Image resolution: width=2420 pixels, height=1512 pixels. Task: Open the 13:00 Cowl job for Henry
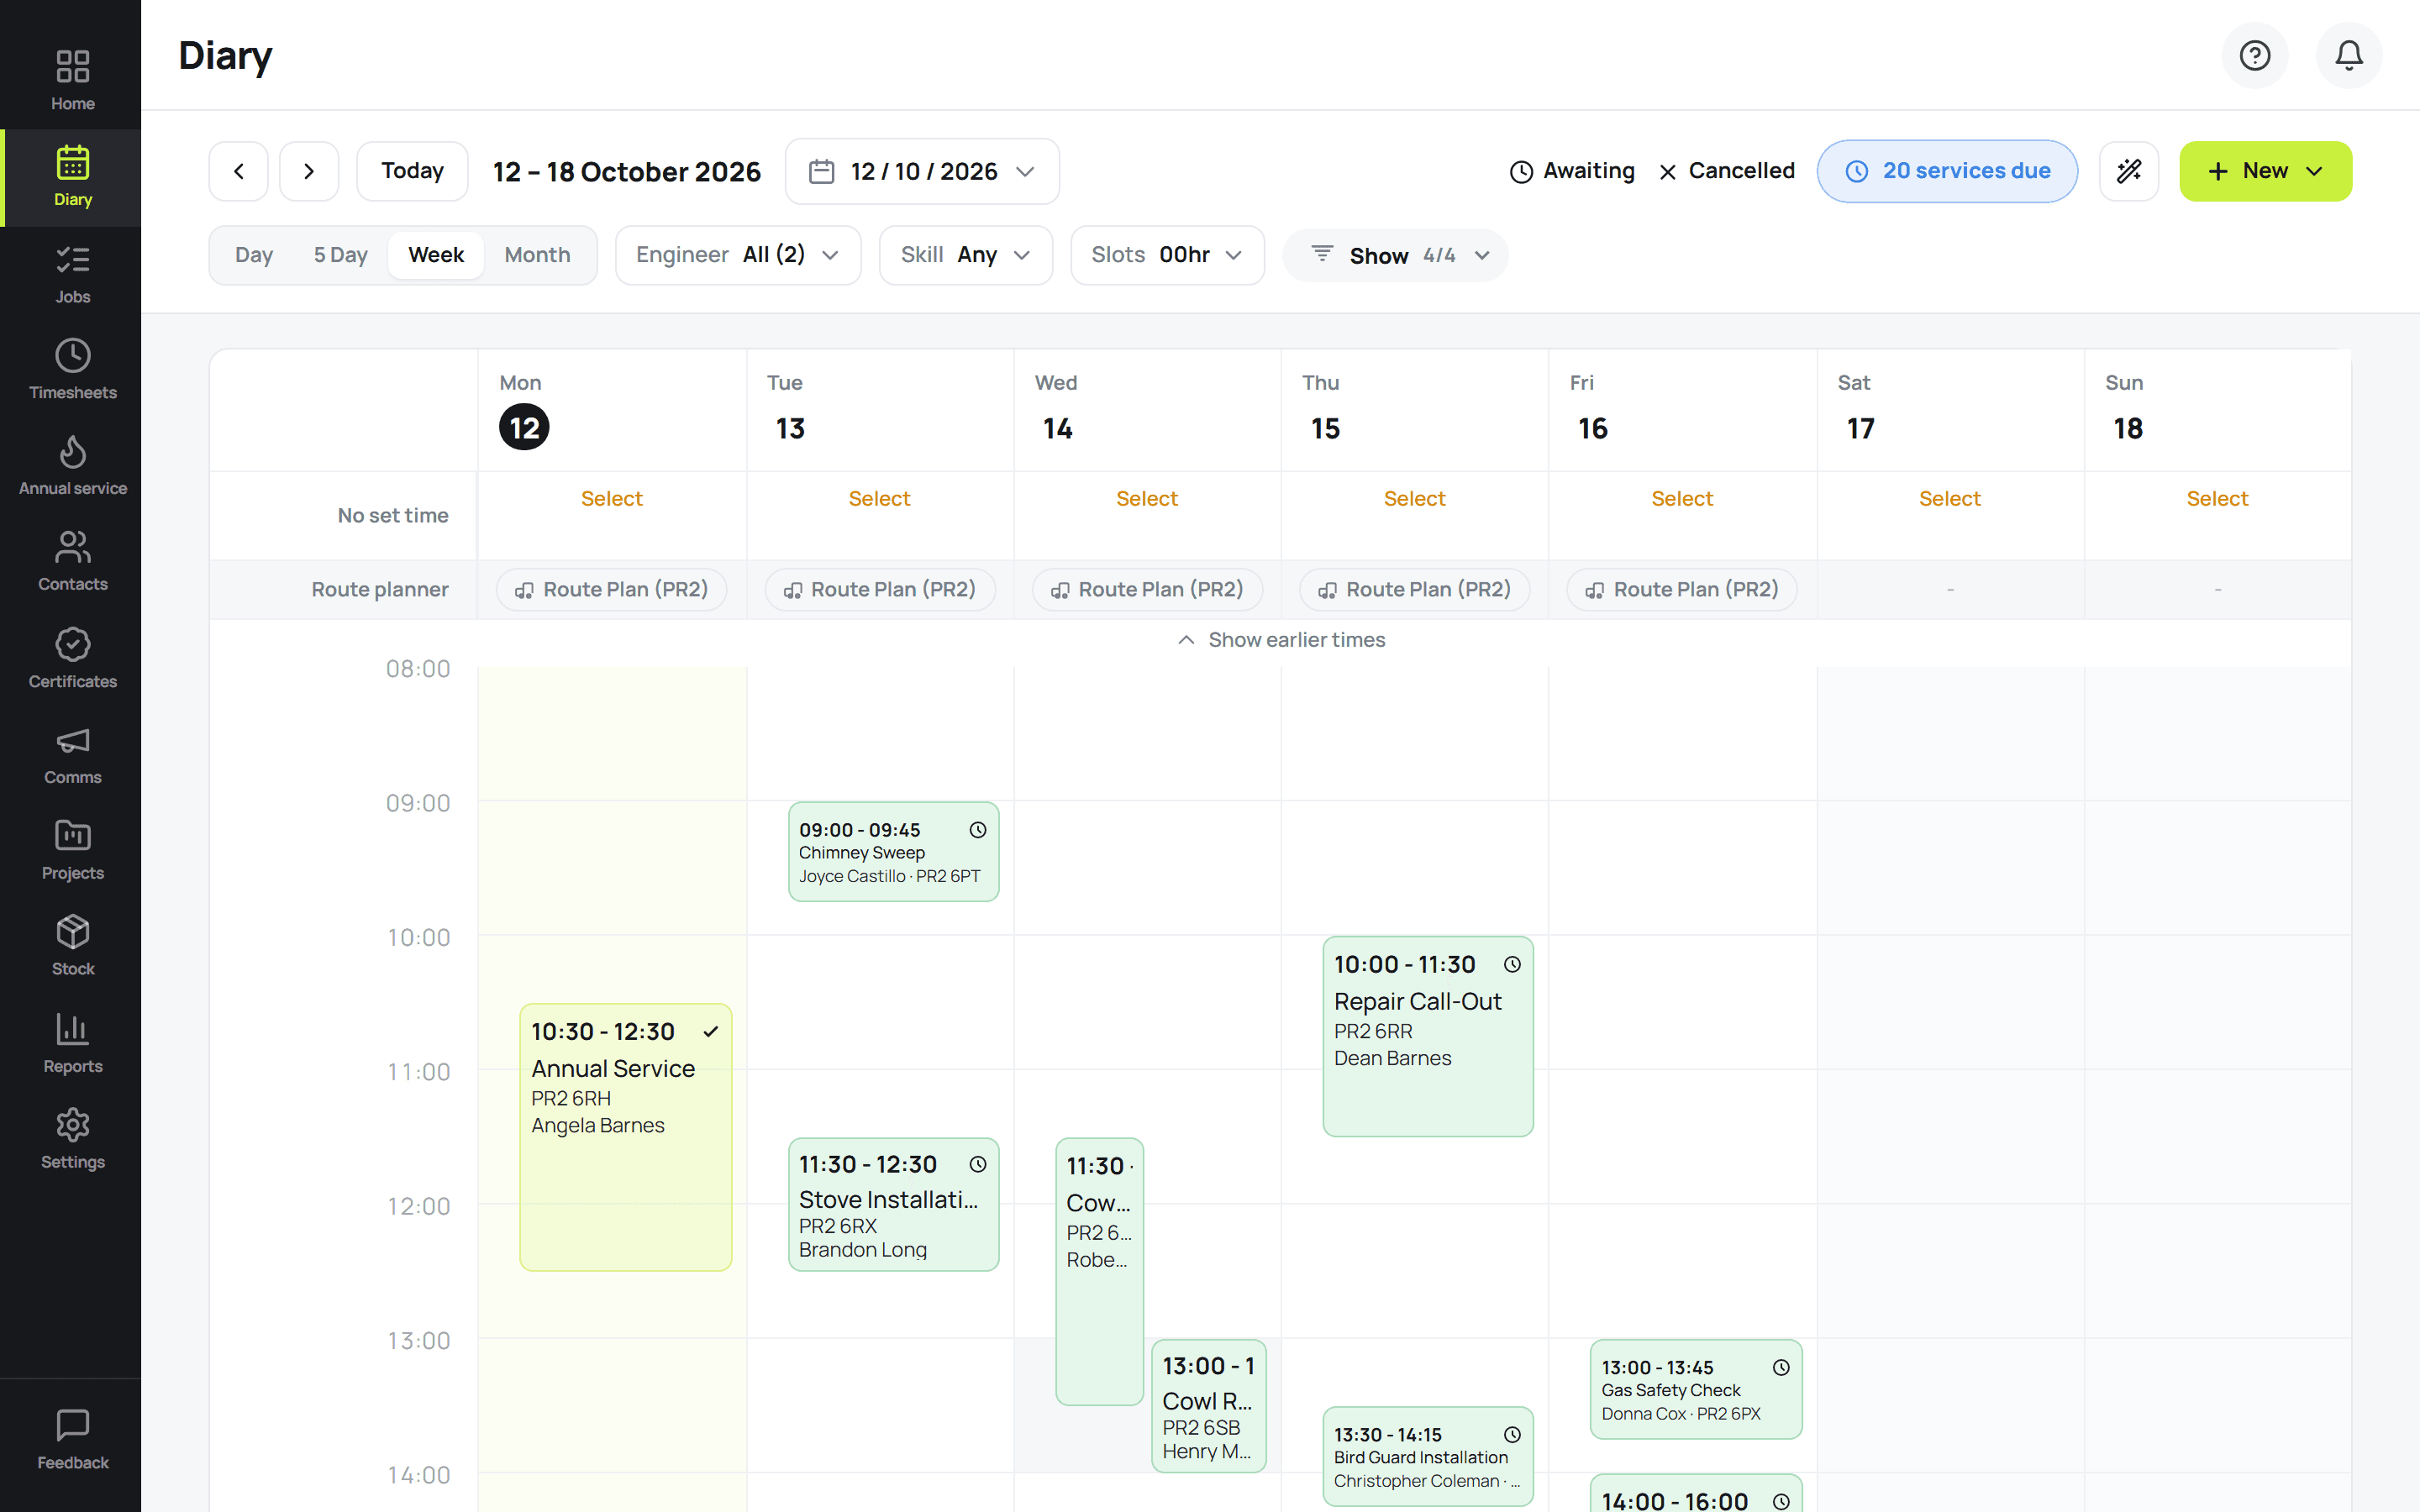click(1209, 1406)
